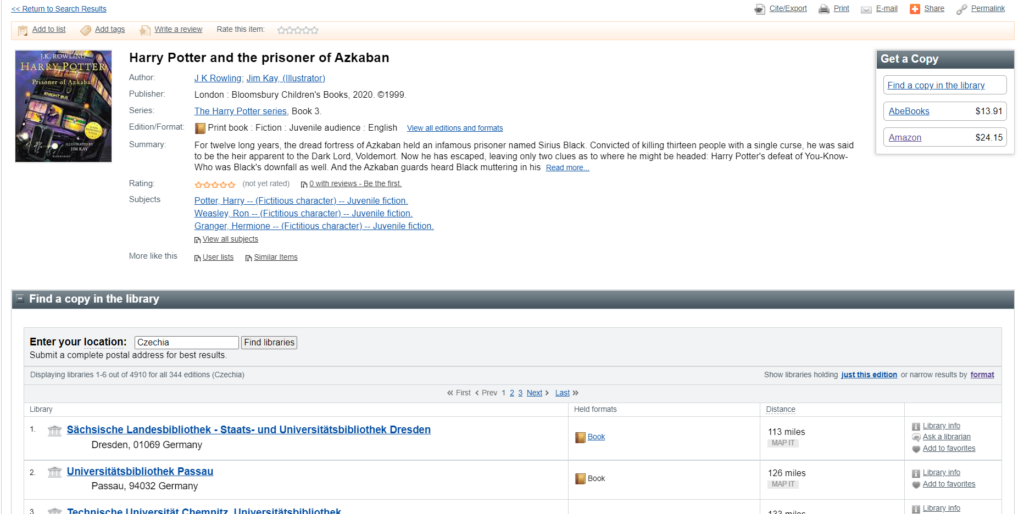Click the info icon in Passau library's row
The width and height of the screenshot is (1024, 514).
pos(916,473)
